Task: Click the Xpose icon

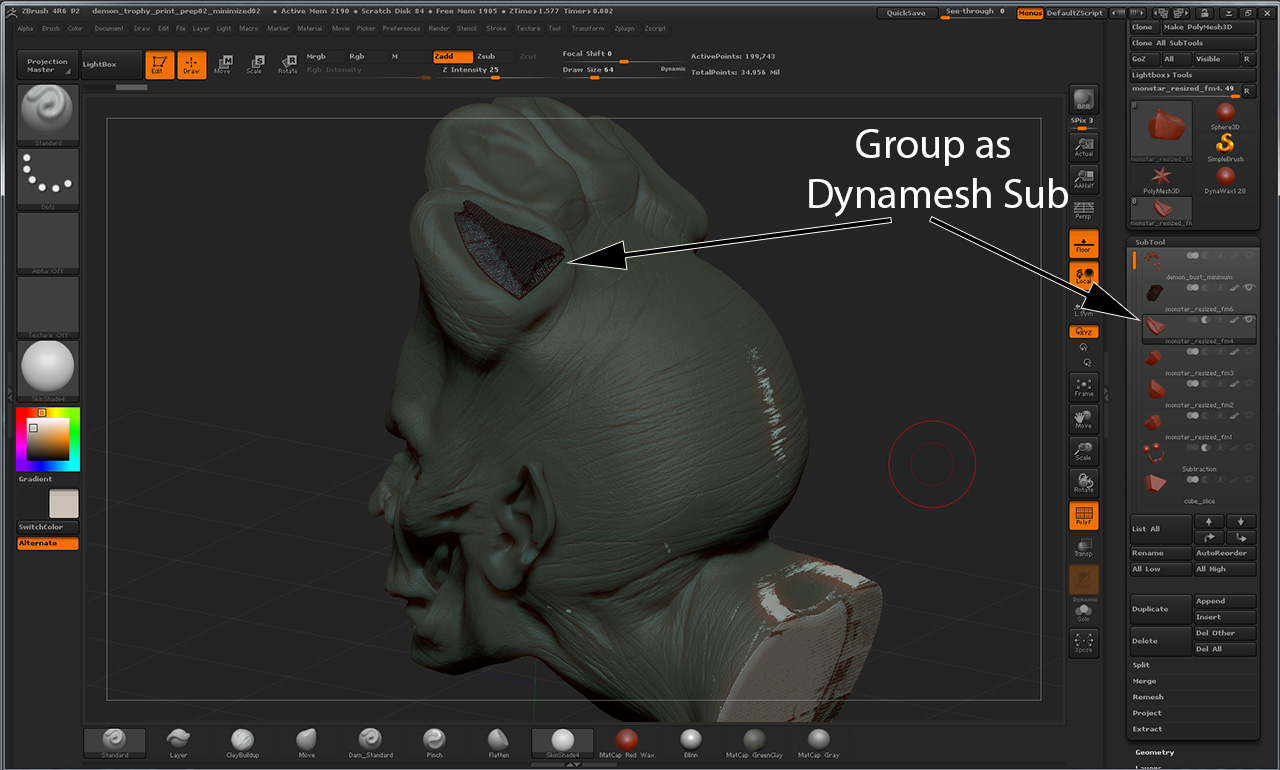Action: click(1083, 643)
